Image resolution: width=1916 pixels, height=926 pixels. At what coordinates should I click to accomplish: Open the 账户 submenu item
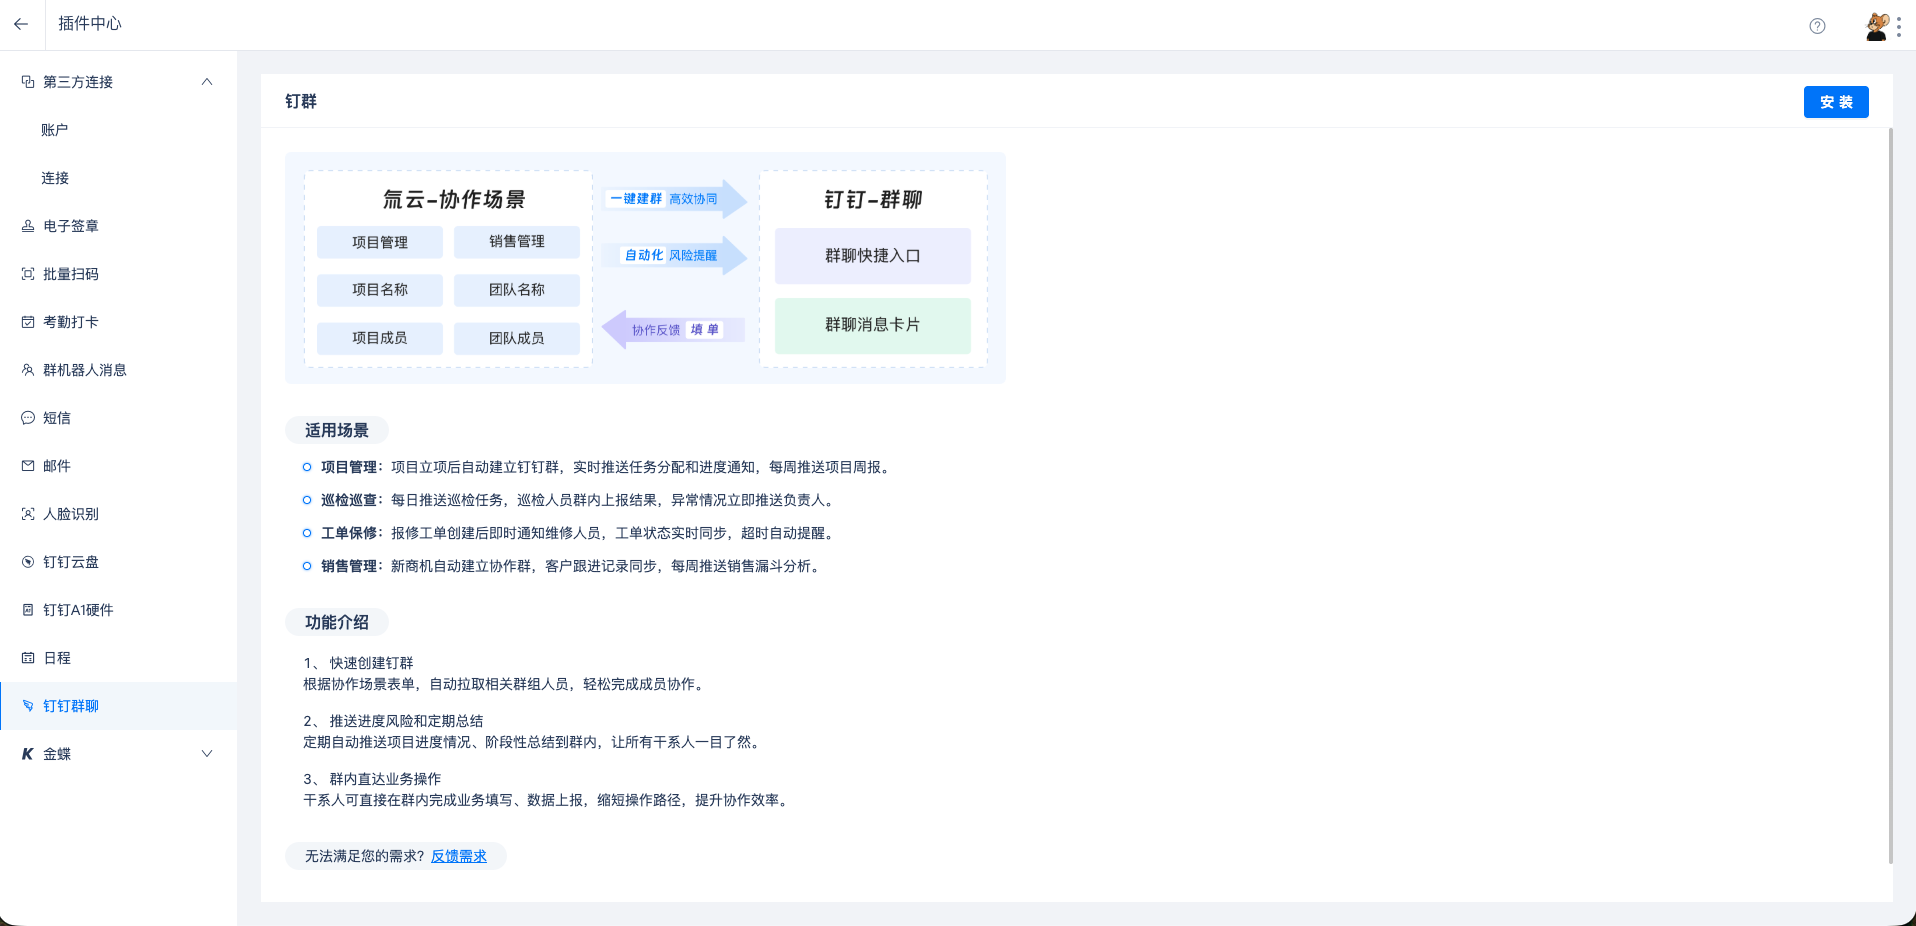click(x=118, y=130)
